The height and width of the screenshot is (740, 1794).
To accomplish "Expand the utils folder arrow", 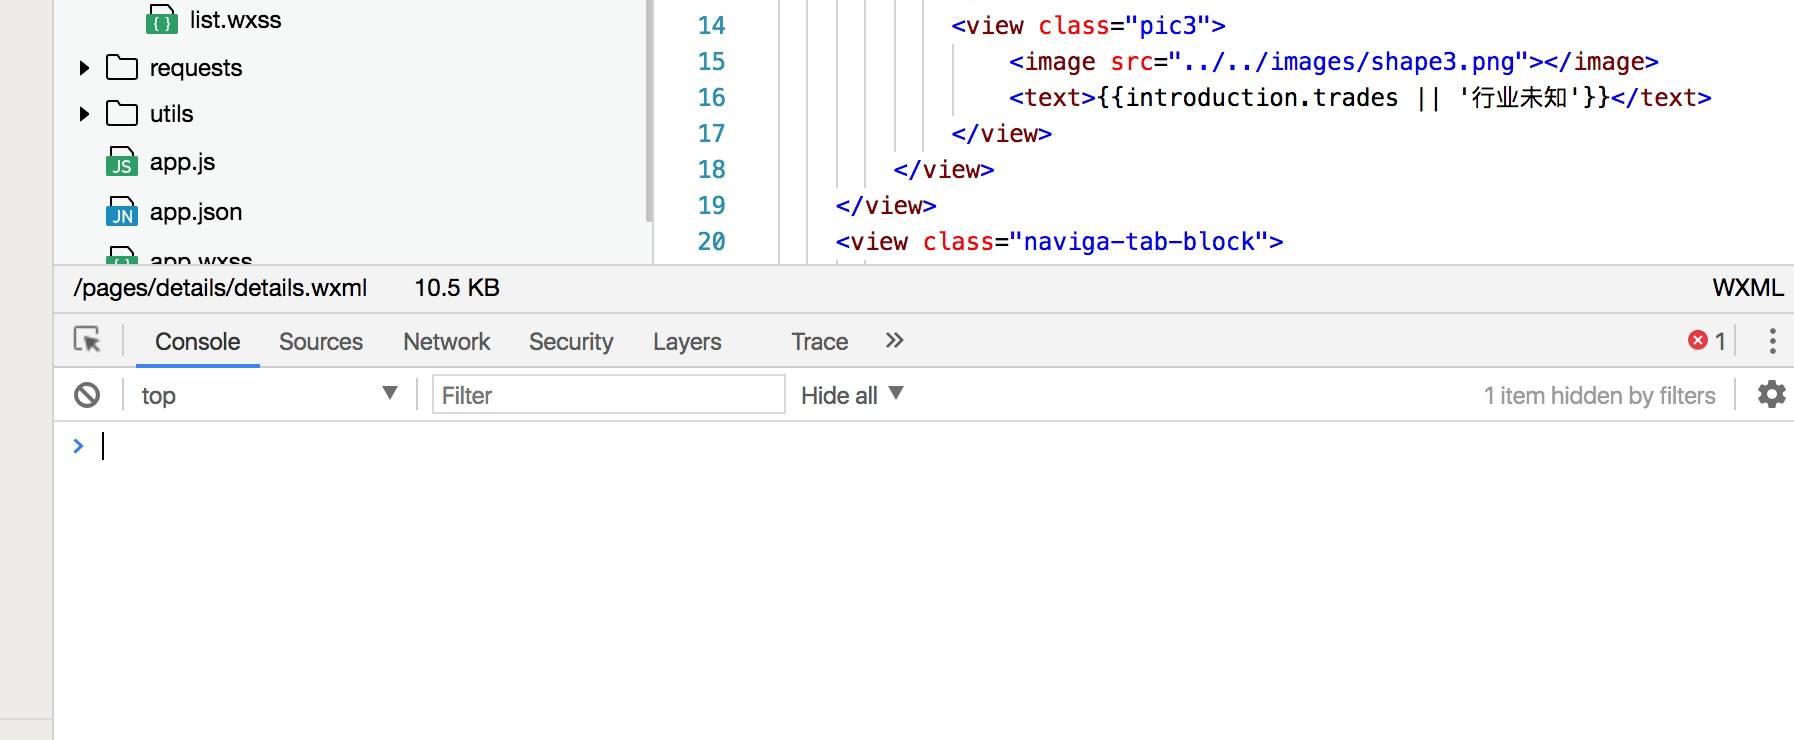I will click(84, 114).
